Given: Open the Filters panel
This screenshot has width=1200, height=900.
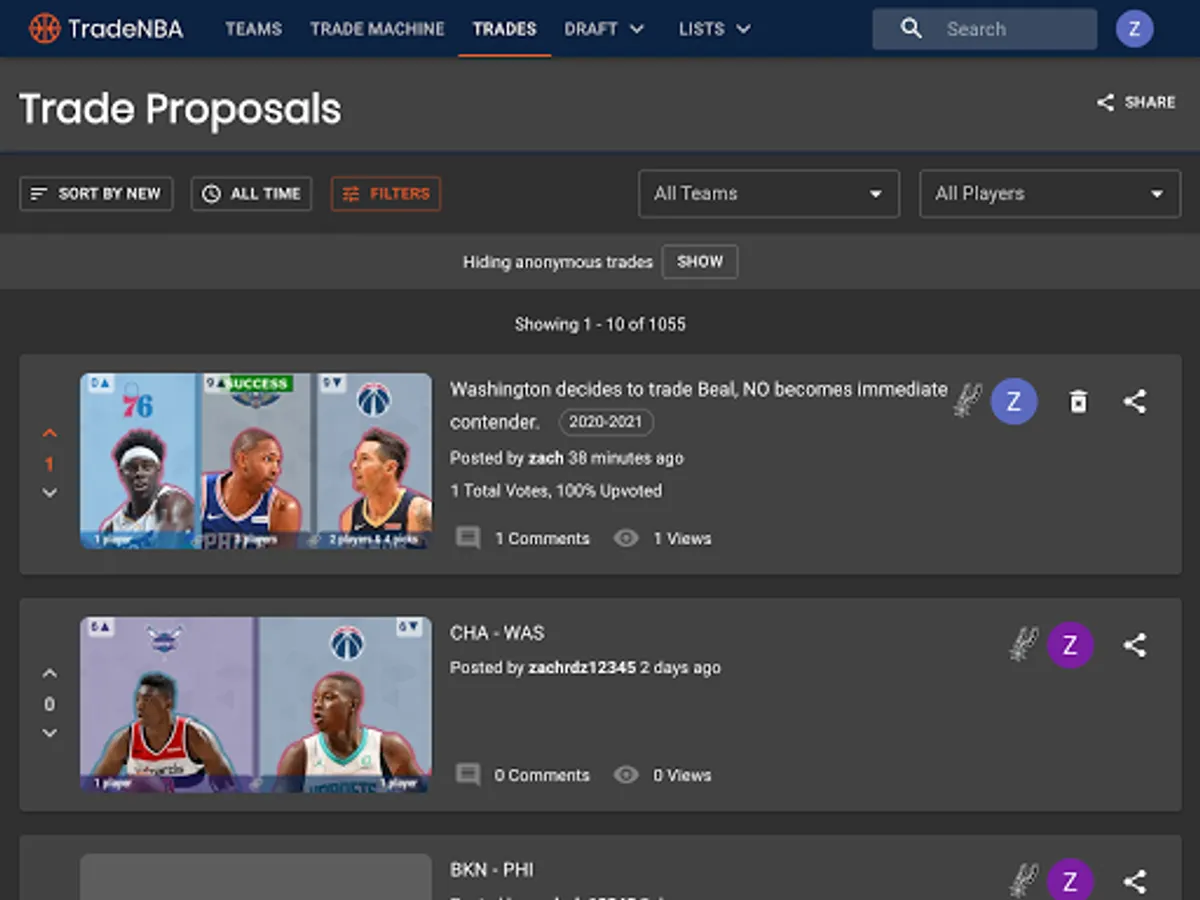Looking at the screenshot, I should coord(386,194).
